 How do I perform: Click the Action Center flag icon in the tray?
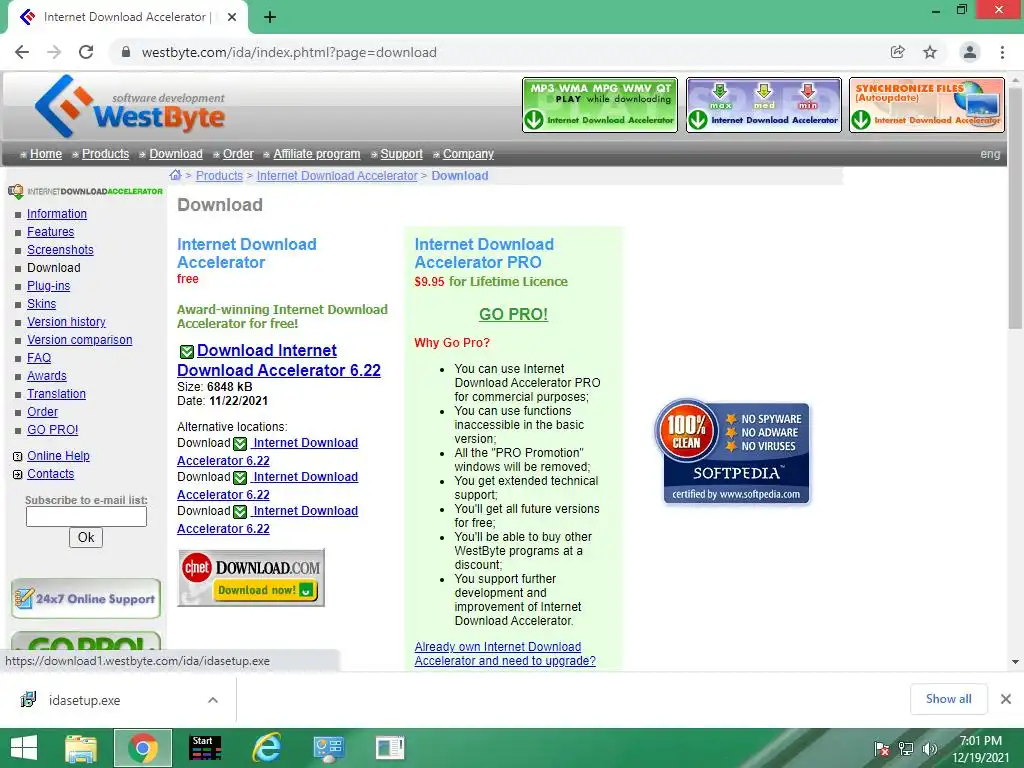882,749
